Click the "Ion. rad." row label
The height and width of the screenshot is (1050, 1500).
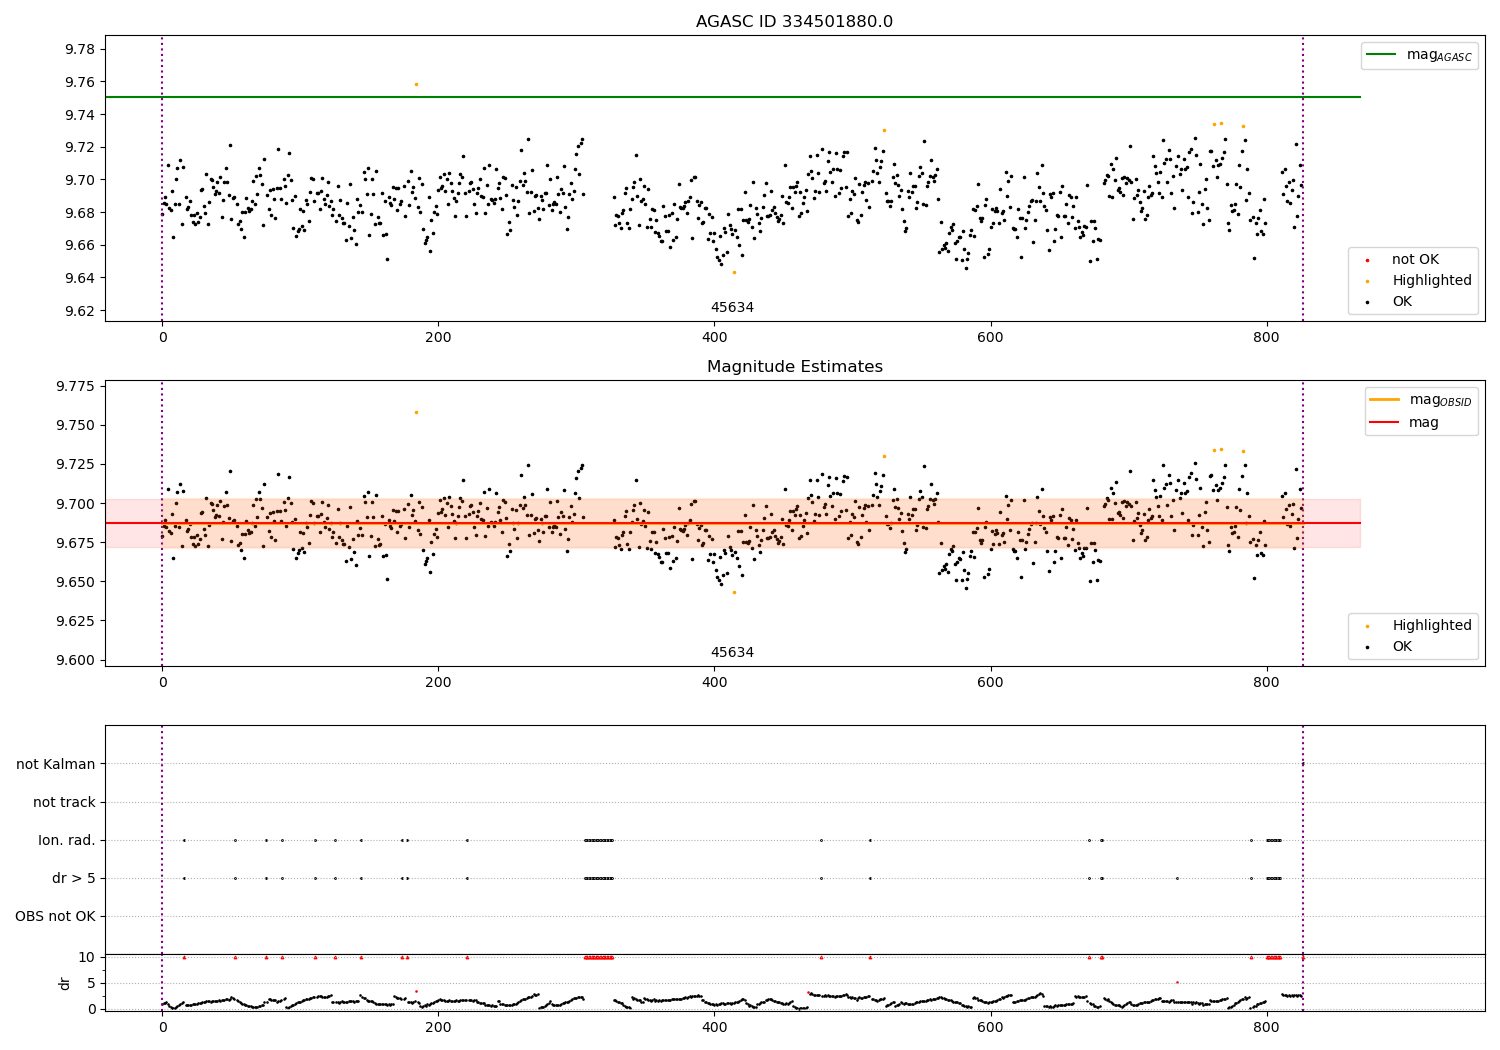67,841
